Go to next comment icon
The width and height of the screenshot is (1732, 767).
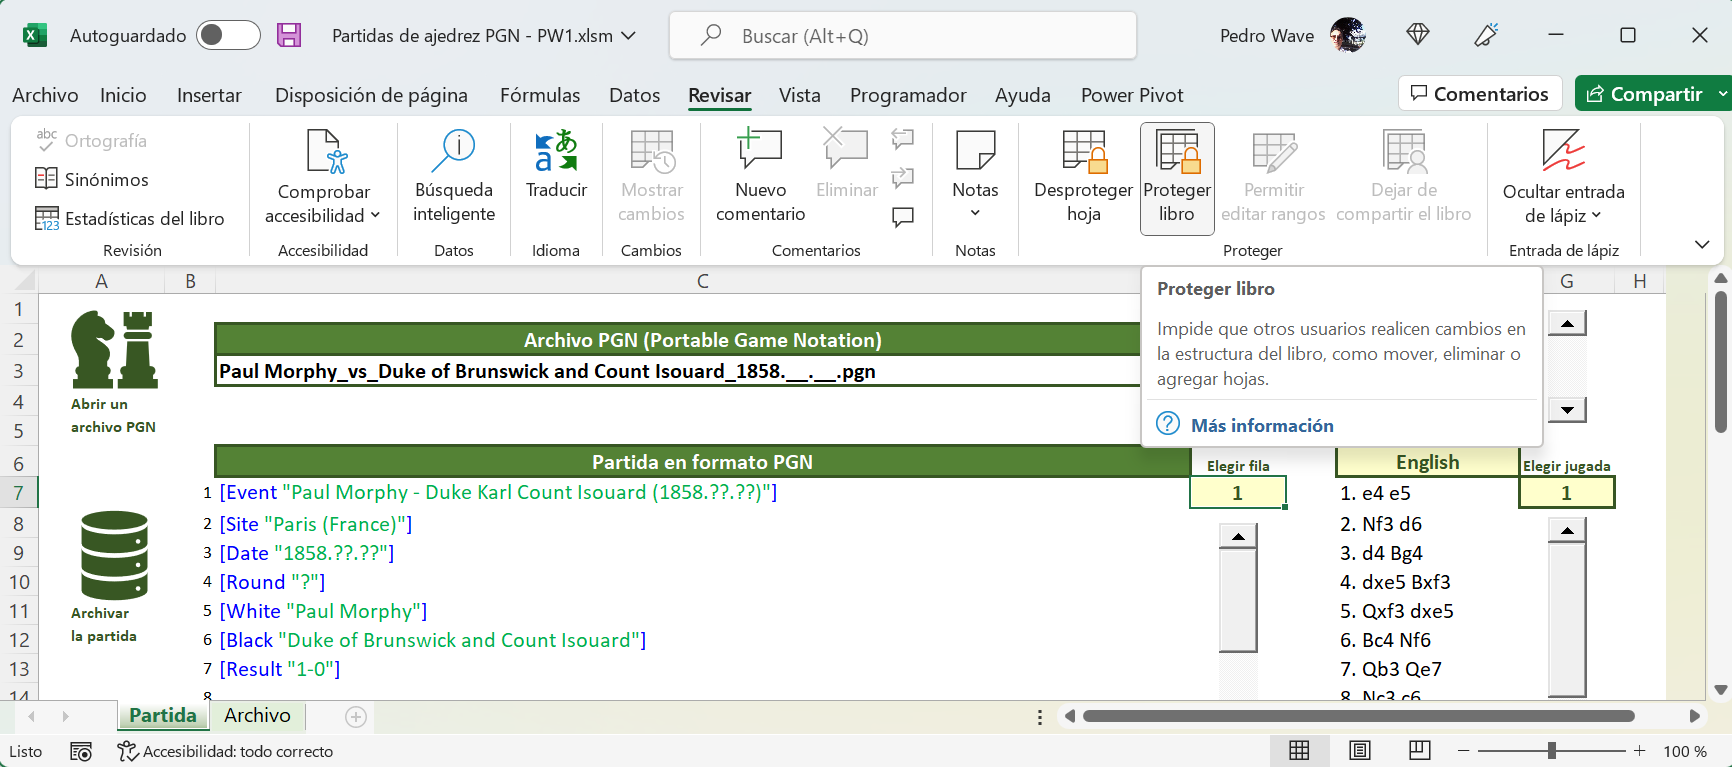903,178
